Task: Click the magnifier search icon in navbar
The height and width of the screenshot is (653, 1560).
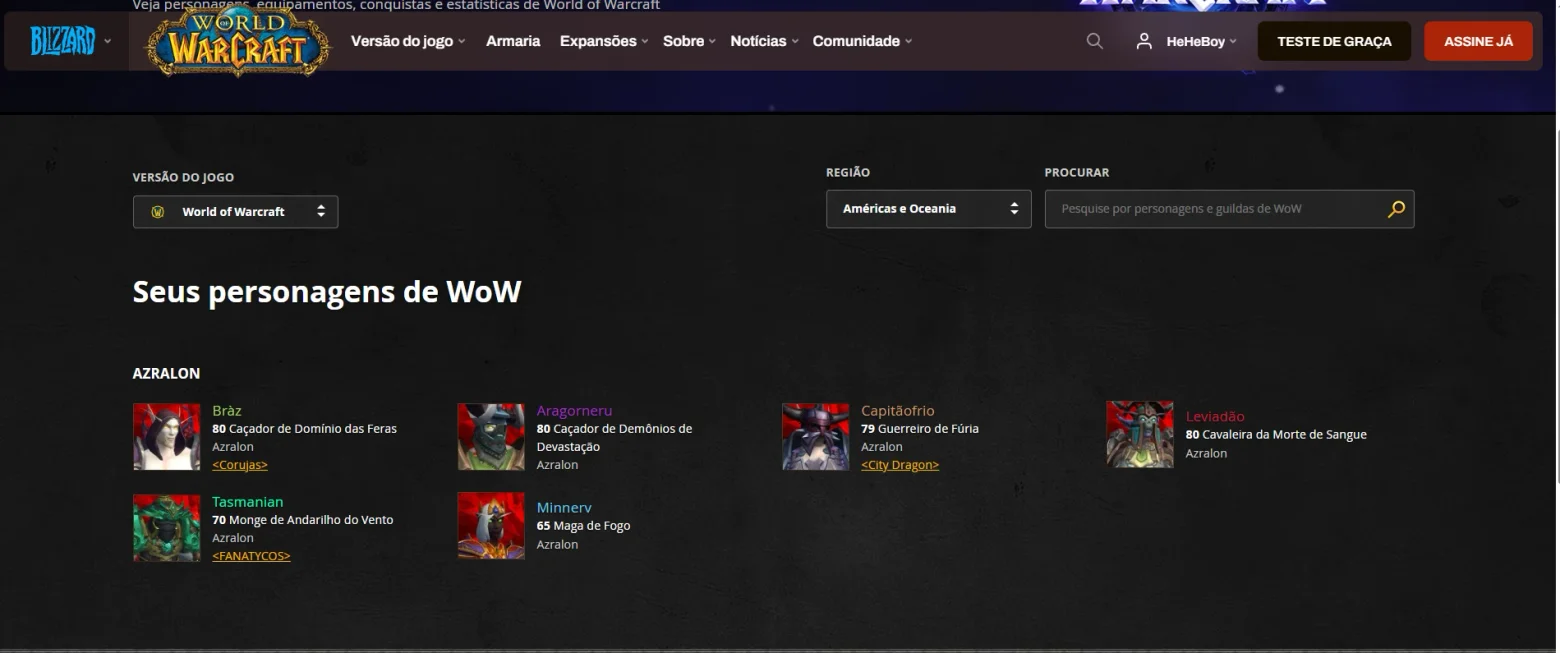Action: (x=1095, y=41)
